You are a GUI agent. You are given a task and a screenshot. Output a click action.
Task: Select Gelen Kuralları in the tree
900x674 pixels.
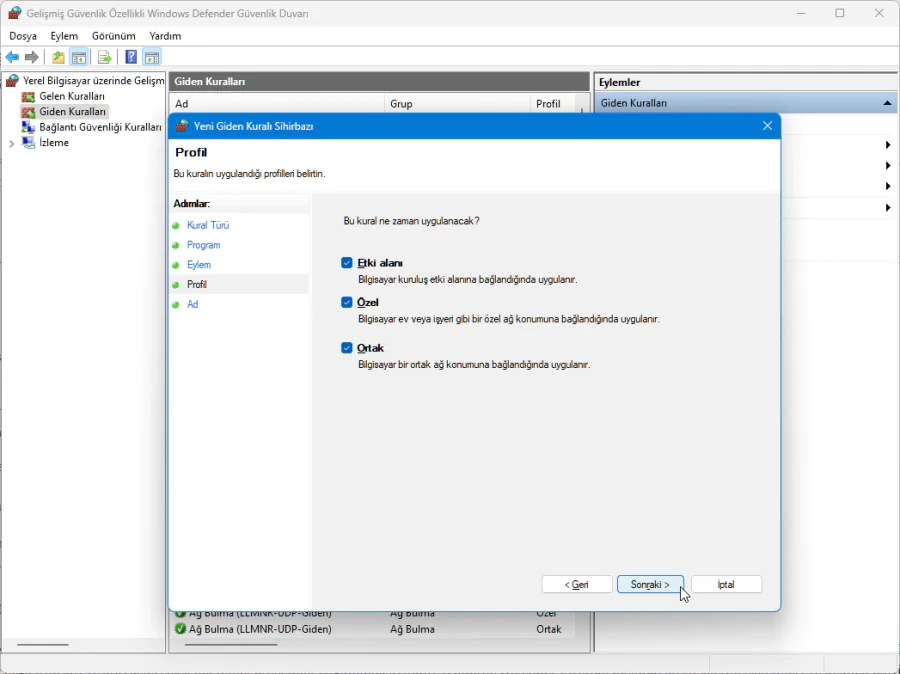pyautogui.click(x=72, y=96)
